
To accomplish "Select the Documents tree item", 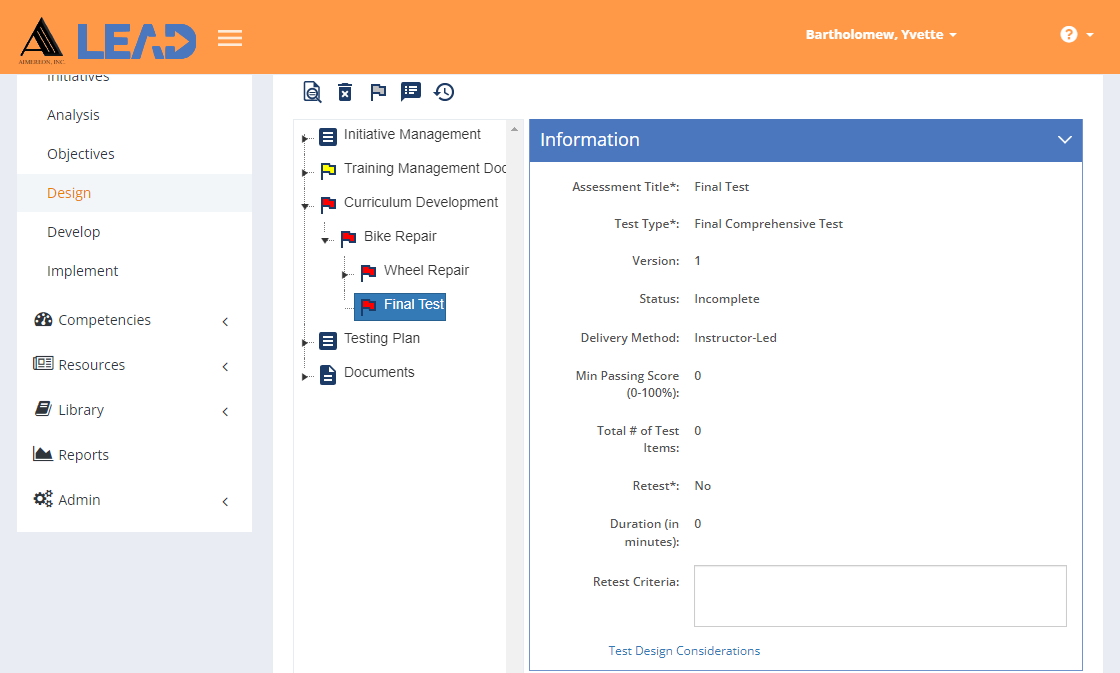I will pyautogui.click(x=379, y=372).
